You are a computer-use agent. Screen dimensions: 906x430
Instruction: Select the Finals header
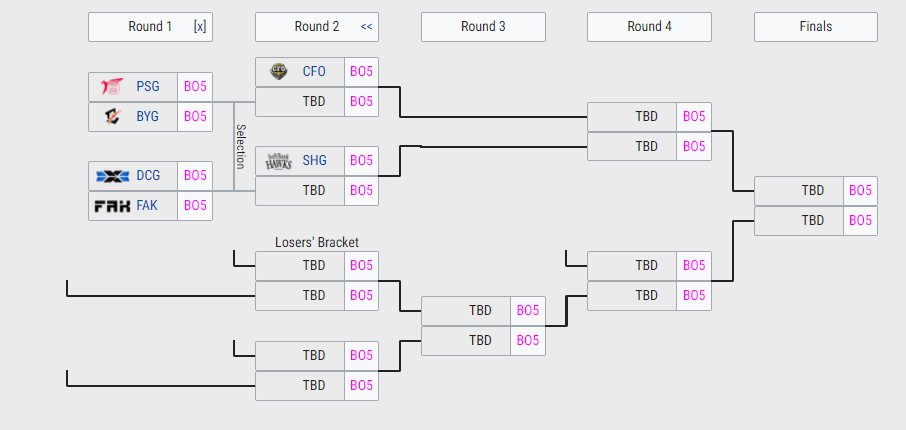click(x=816, y=27)
